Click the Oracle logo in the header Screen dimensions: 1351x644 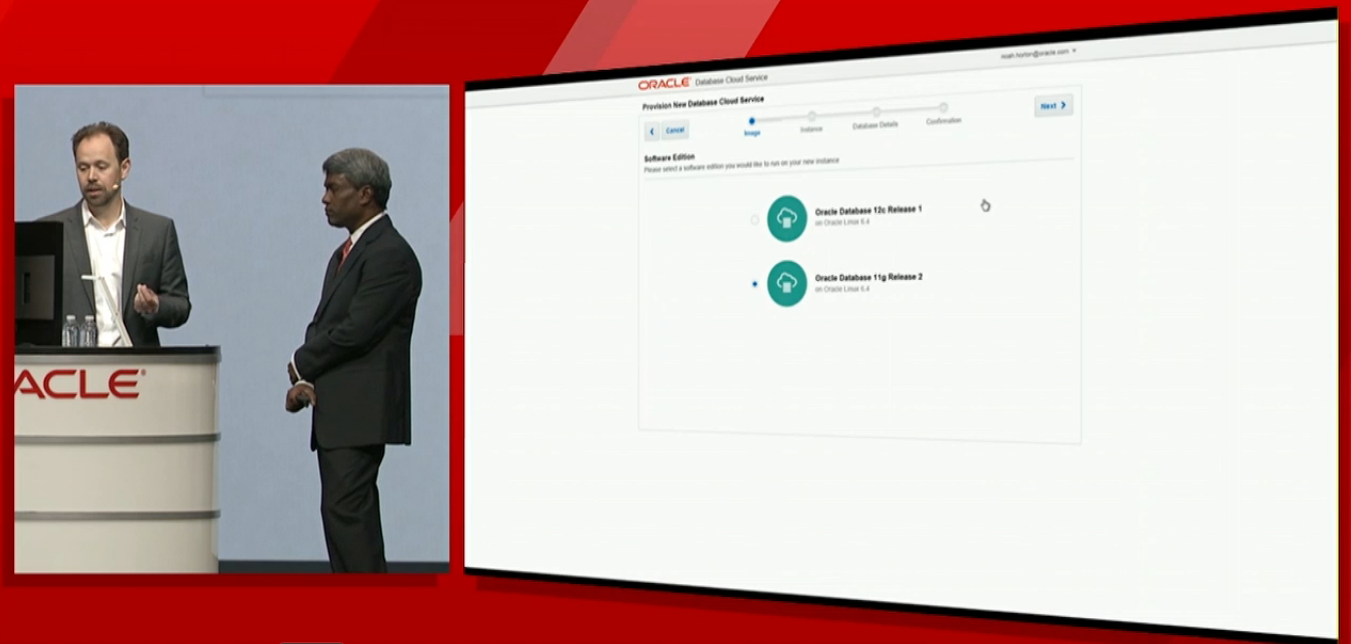click(665, 83)
